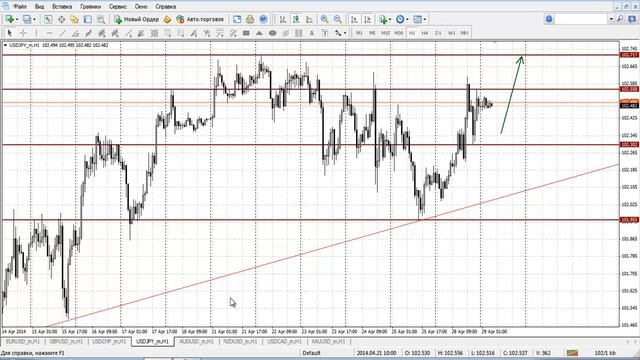Expand the new chart dropdown arrow
This screenshot has width=640, height=360.
(x=17, y=19)
